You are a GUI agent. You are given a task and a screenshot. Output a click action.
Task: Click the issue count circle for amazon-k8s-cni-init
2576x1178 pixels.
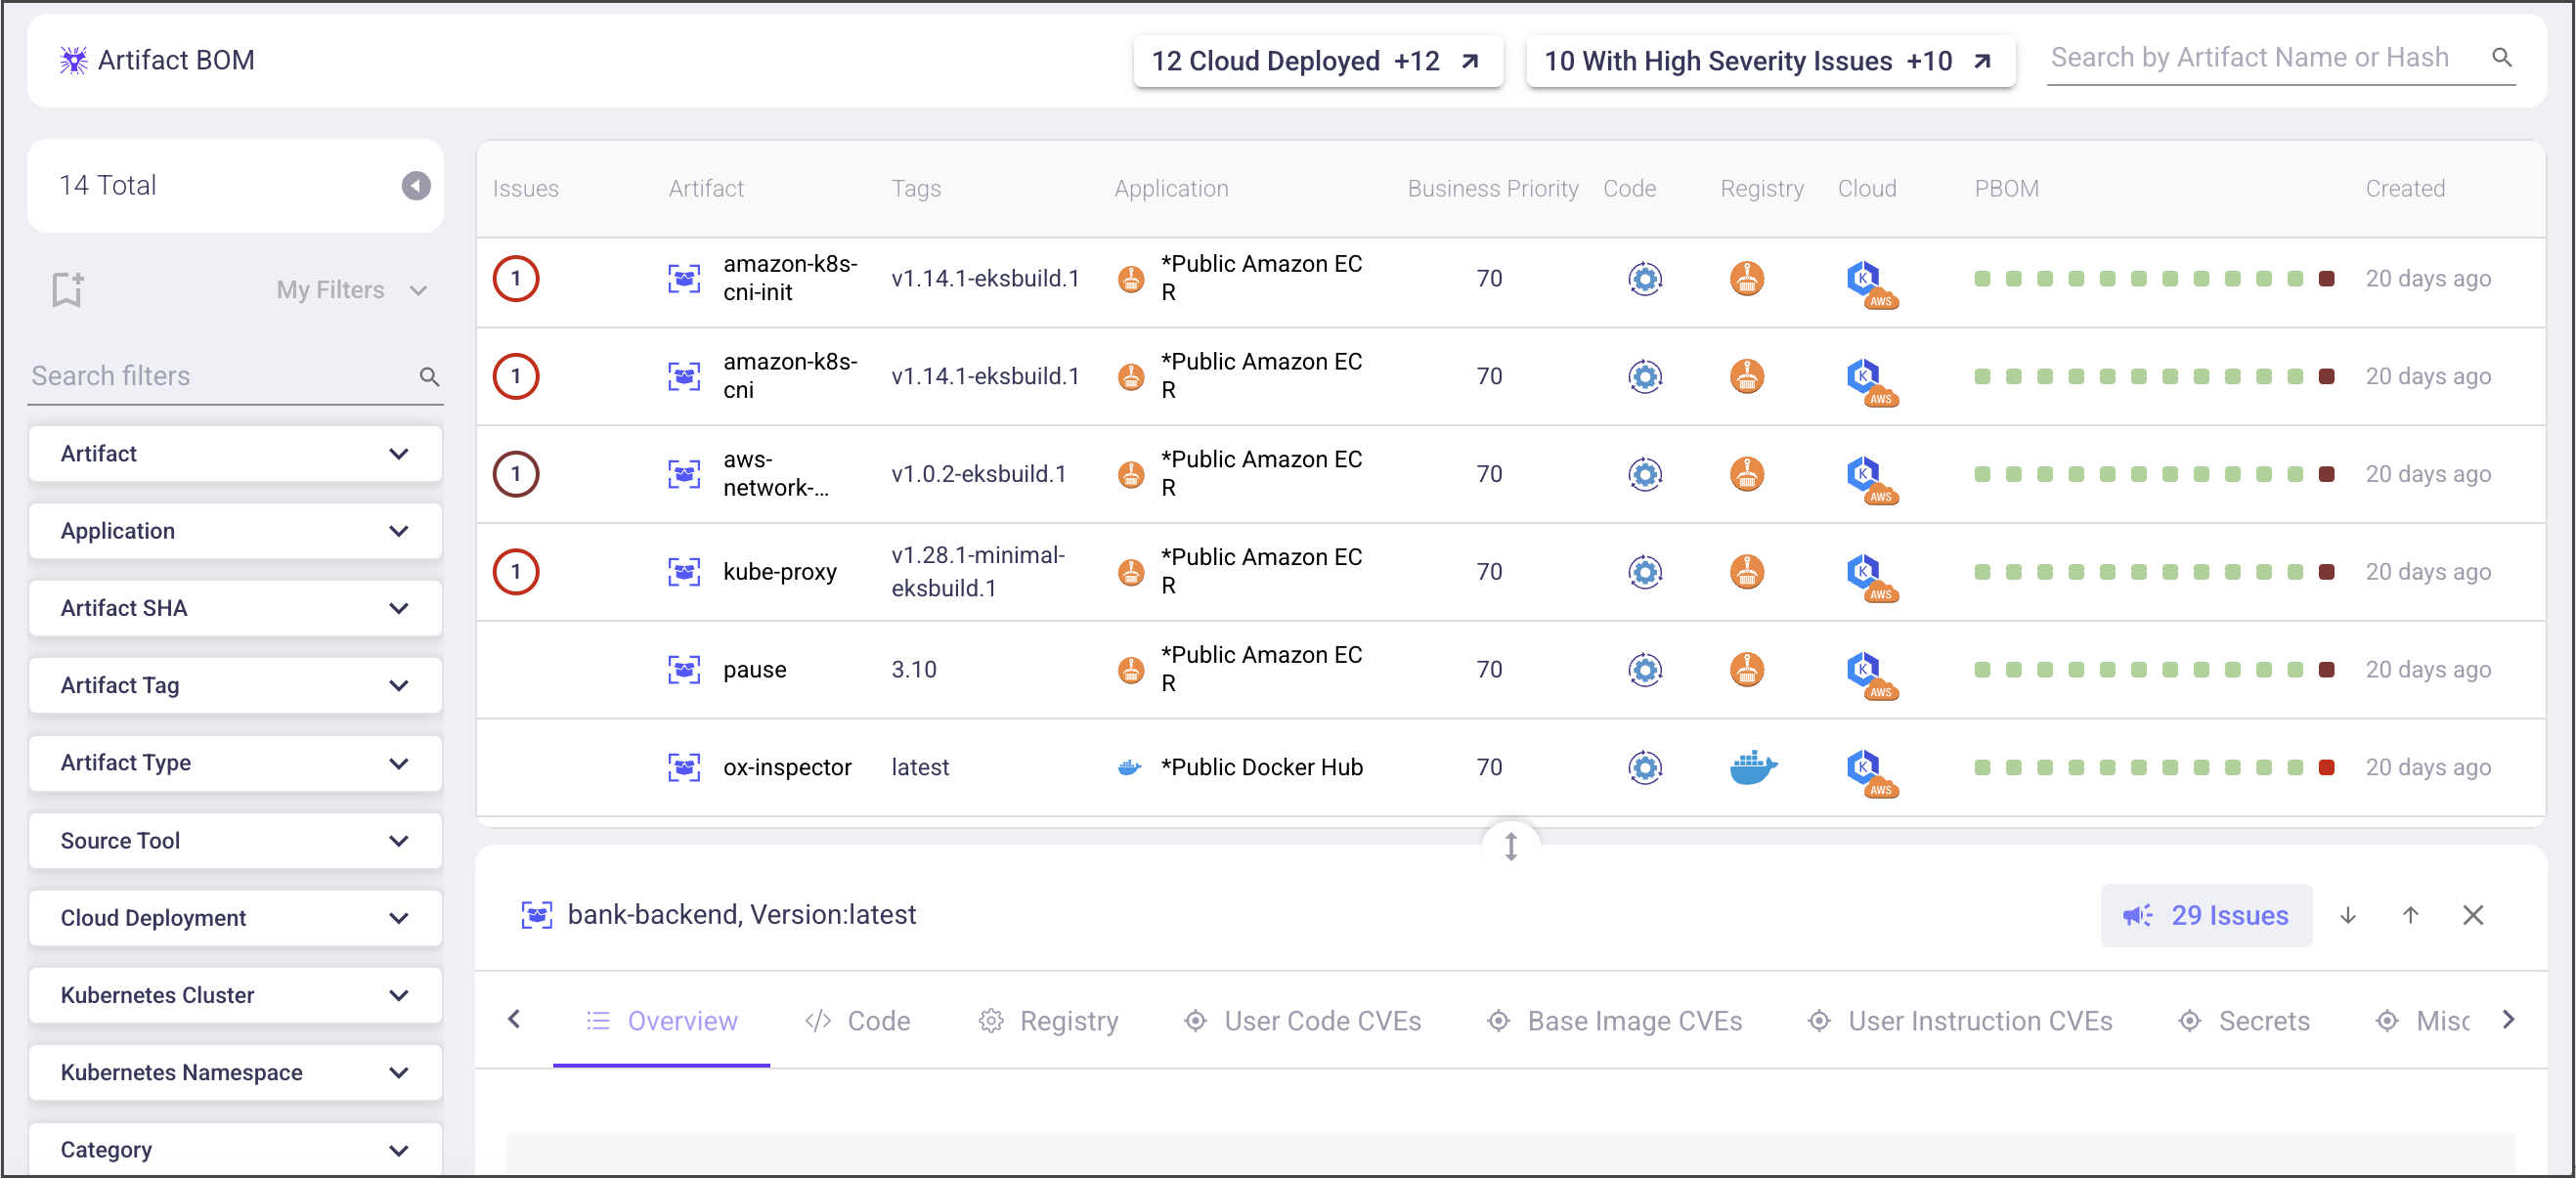(516, 278)
